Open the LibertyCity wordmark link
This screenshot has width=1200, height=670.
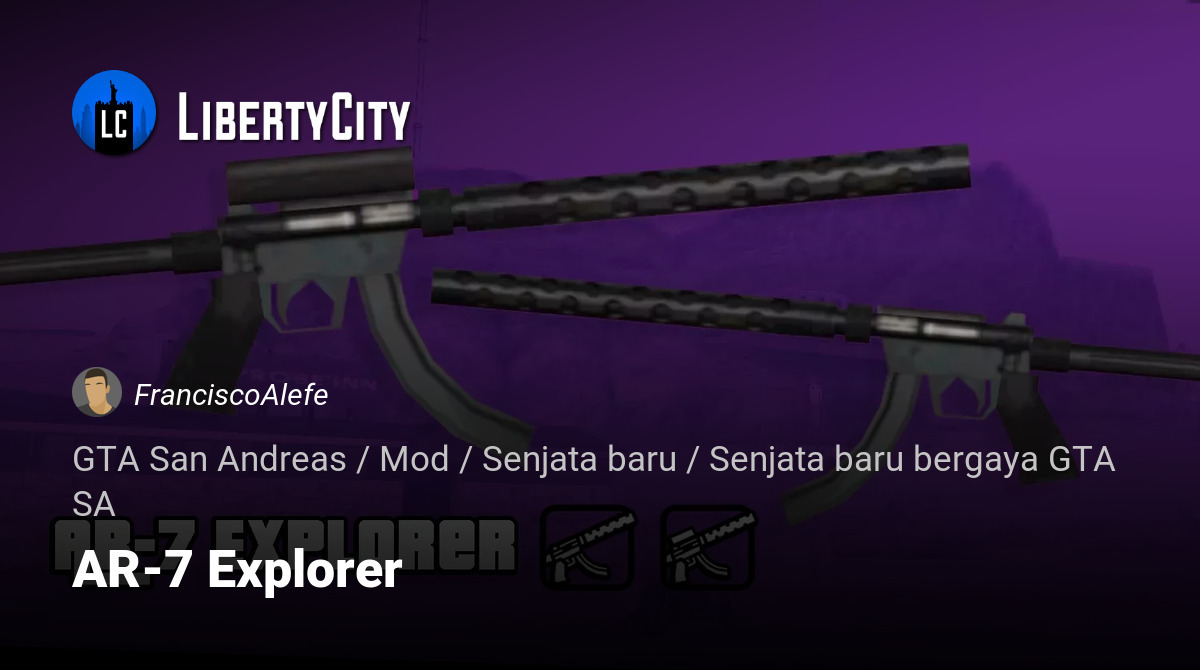pyautogui.click(x=294, y=116)
